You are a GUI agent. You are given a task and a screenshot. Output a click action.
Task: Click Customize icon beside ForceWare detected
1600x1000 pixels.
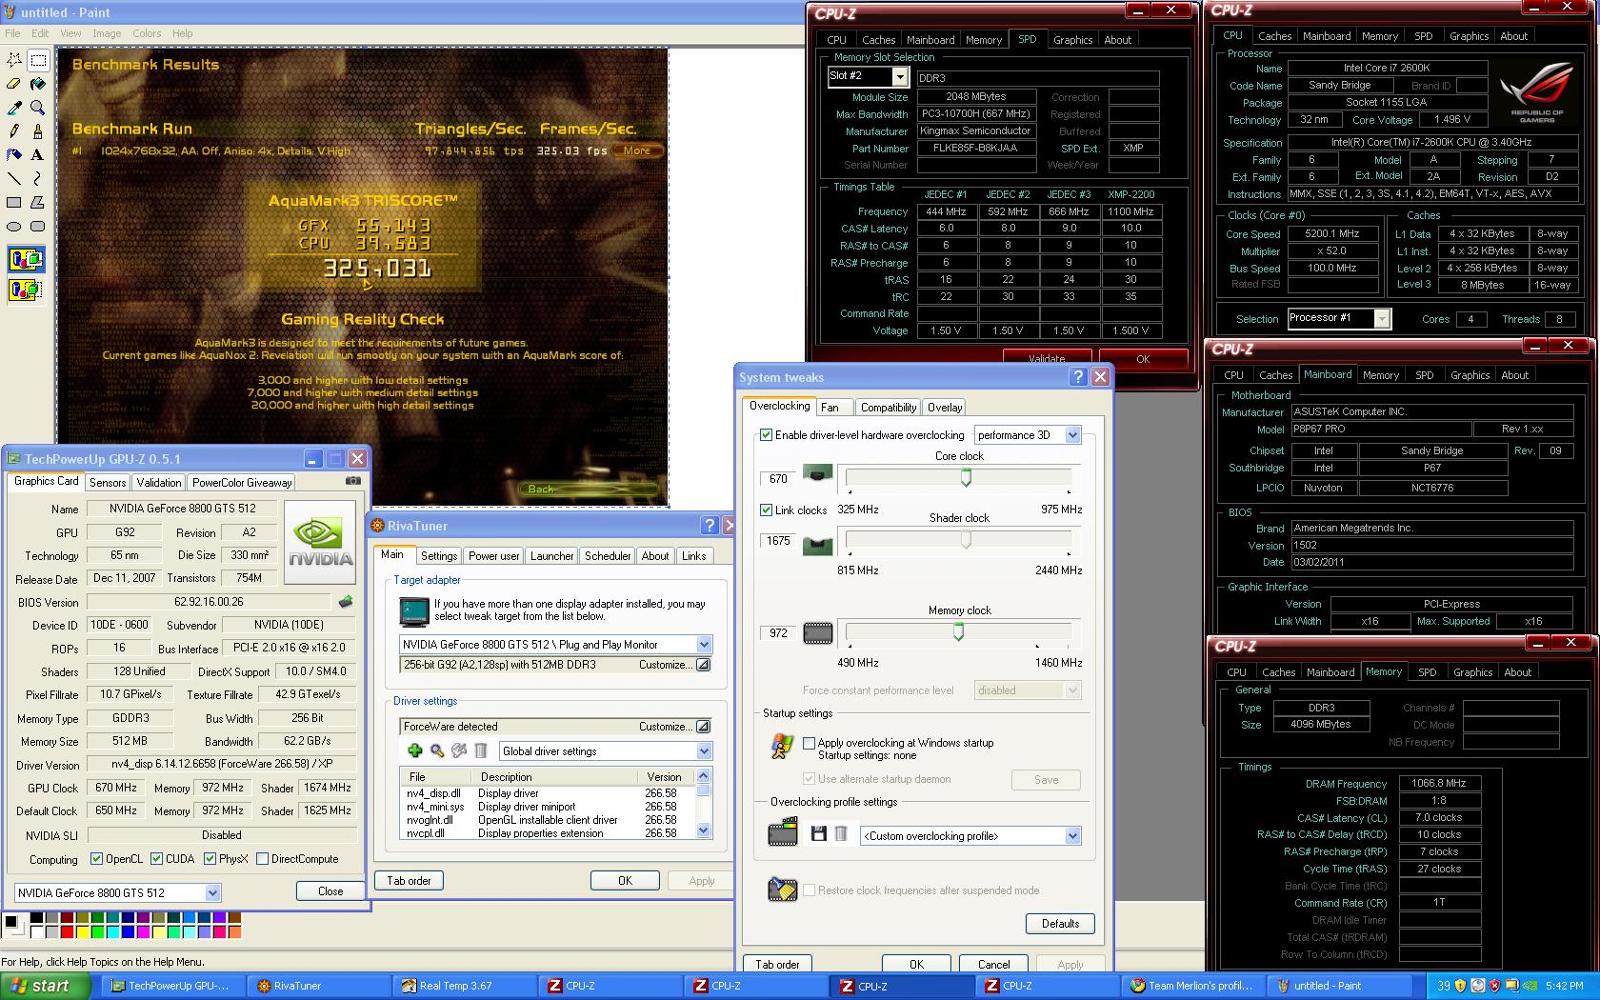[703, 727]
